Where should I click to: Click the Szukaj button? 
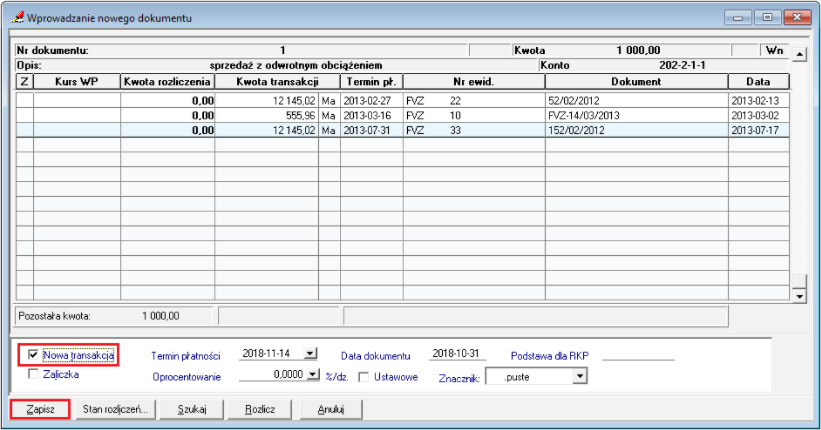(x=192, y=409)
